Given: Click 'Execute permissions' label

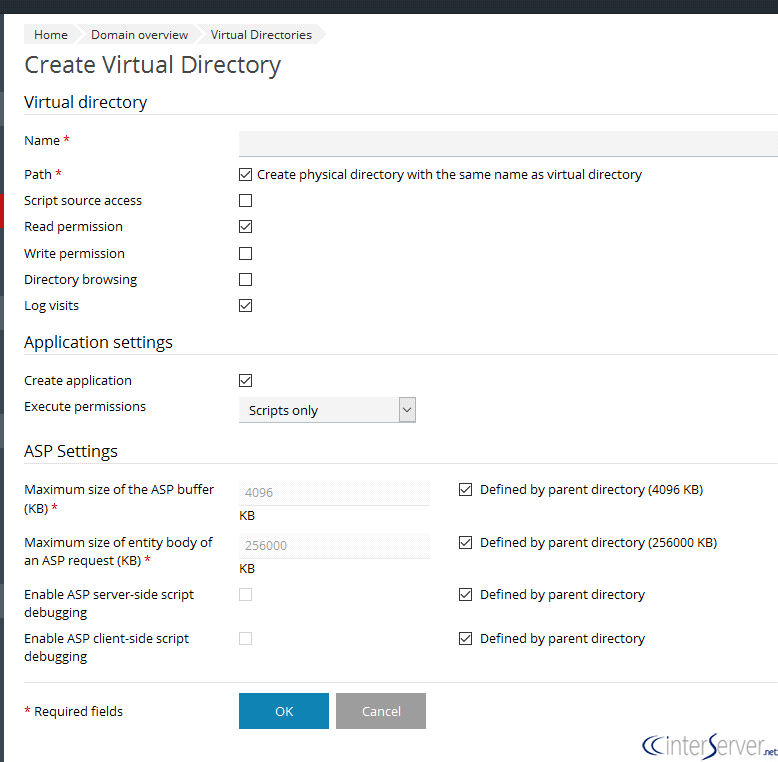Looking at the screenshot, I should pyautogui.click(x=85, y=407).
